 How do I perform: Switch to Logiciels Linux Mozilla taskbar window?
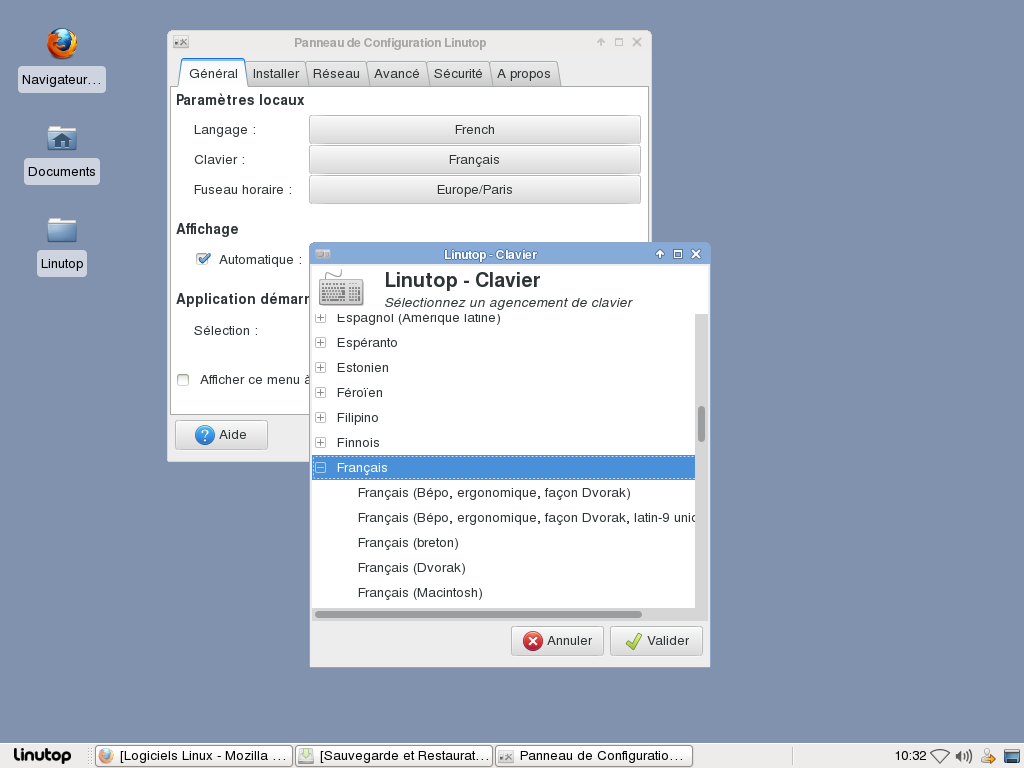tap(194, 756)
